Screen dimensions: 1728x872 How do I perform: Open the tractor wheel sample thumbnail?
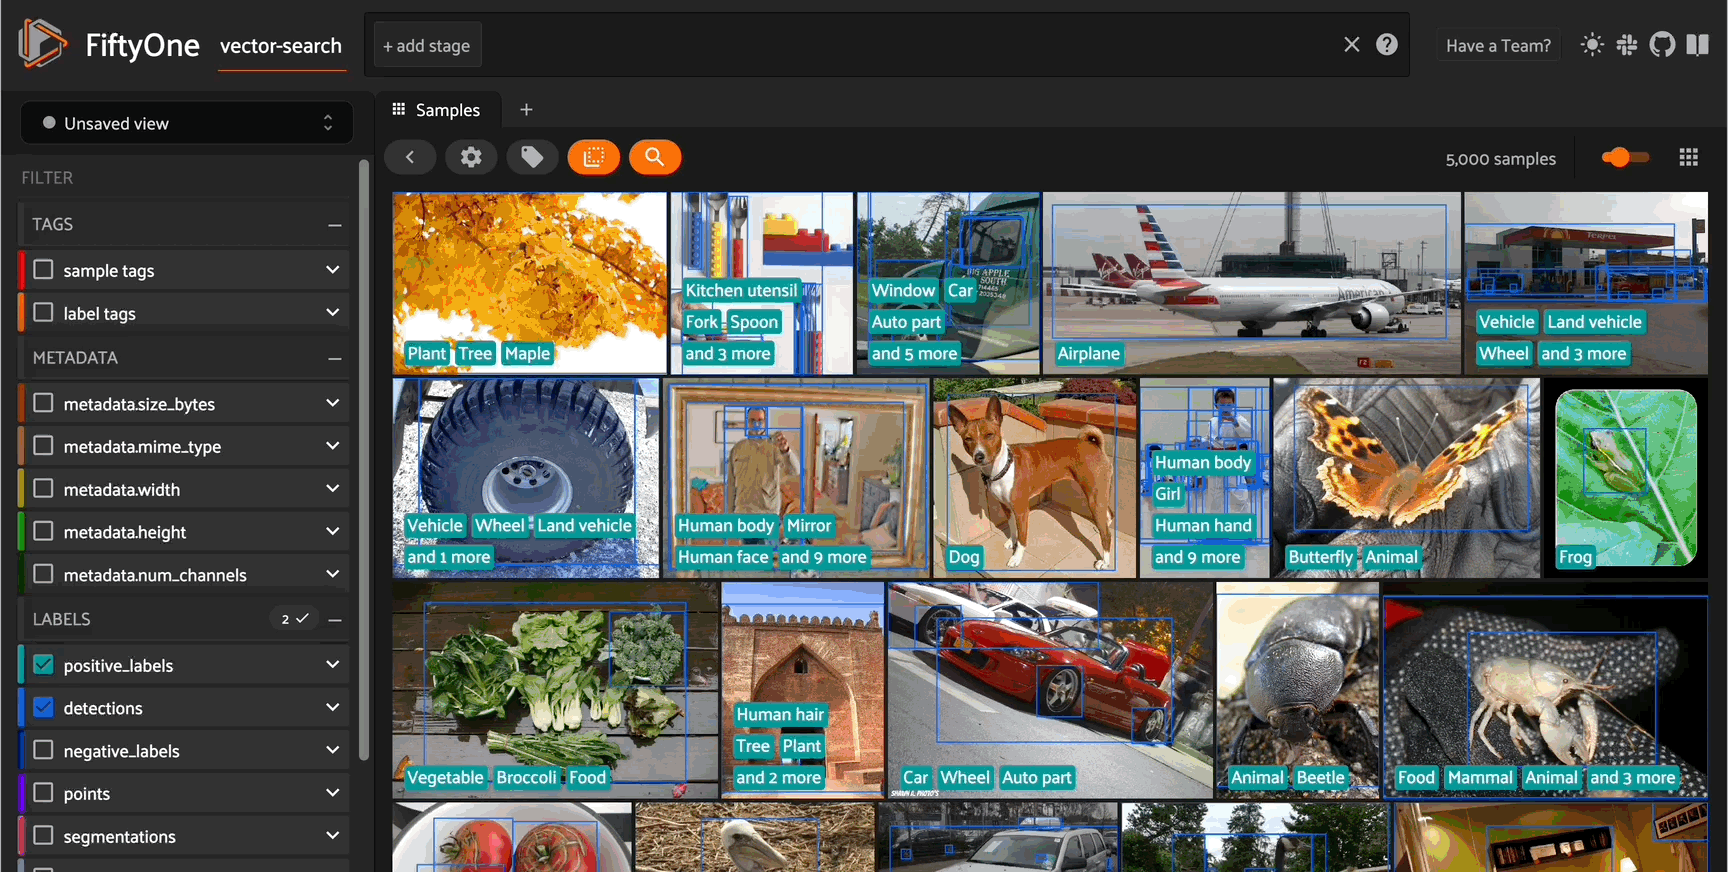526,478
